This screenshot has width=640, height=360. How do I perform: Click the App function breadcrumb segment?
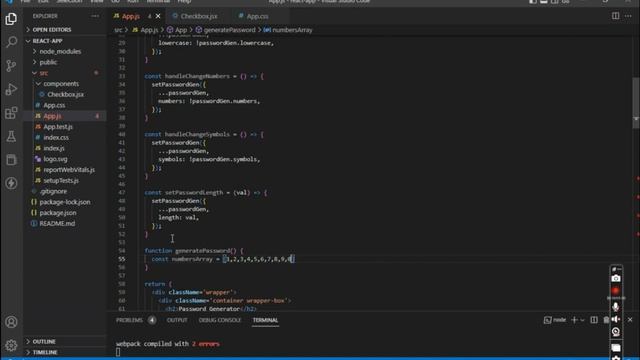180,30
